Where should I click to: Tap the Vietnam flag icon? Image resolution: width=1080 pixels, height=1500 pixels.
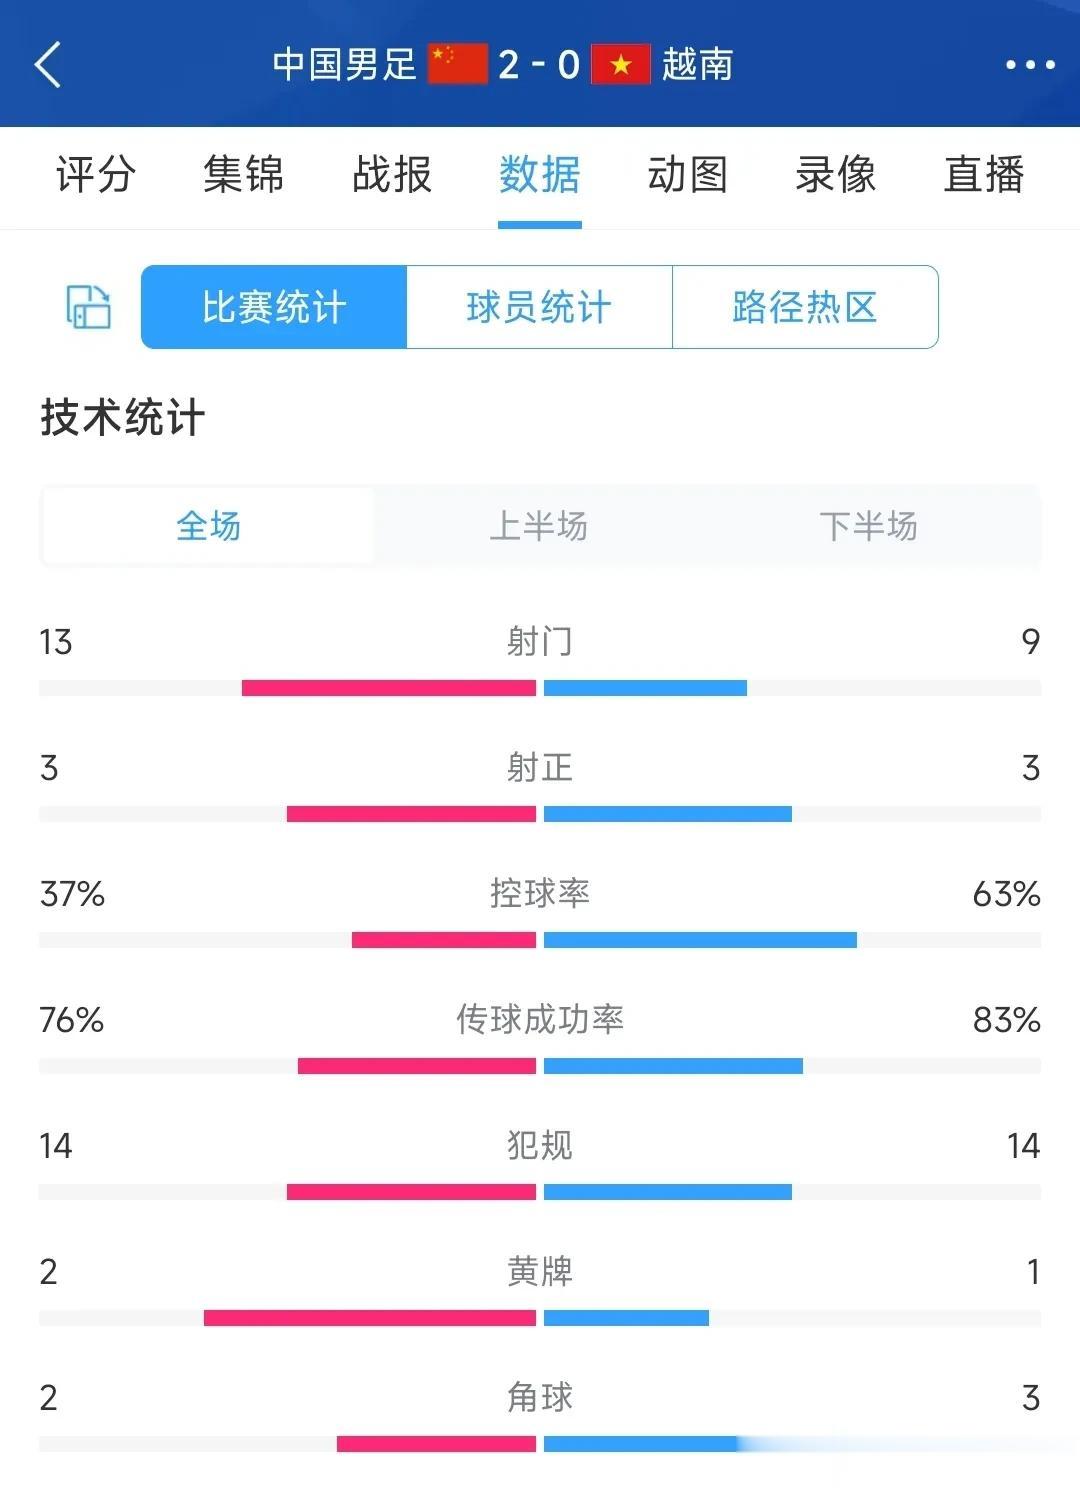[x=621, y=64]
